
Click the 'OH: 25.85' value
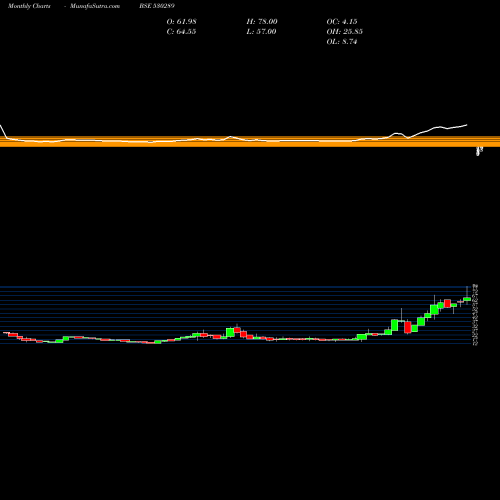point(344,32)
